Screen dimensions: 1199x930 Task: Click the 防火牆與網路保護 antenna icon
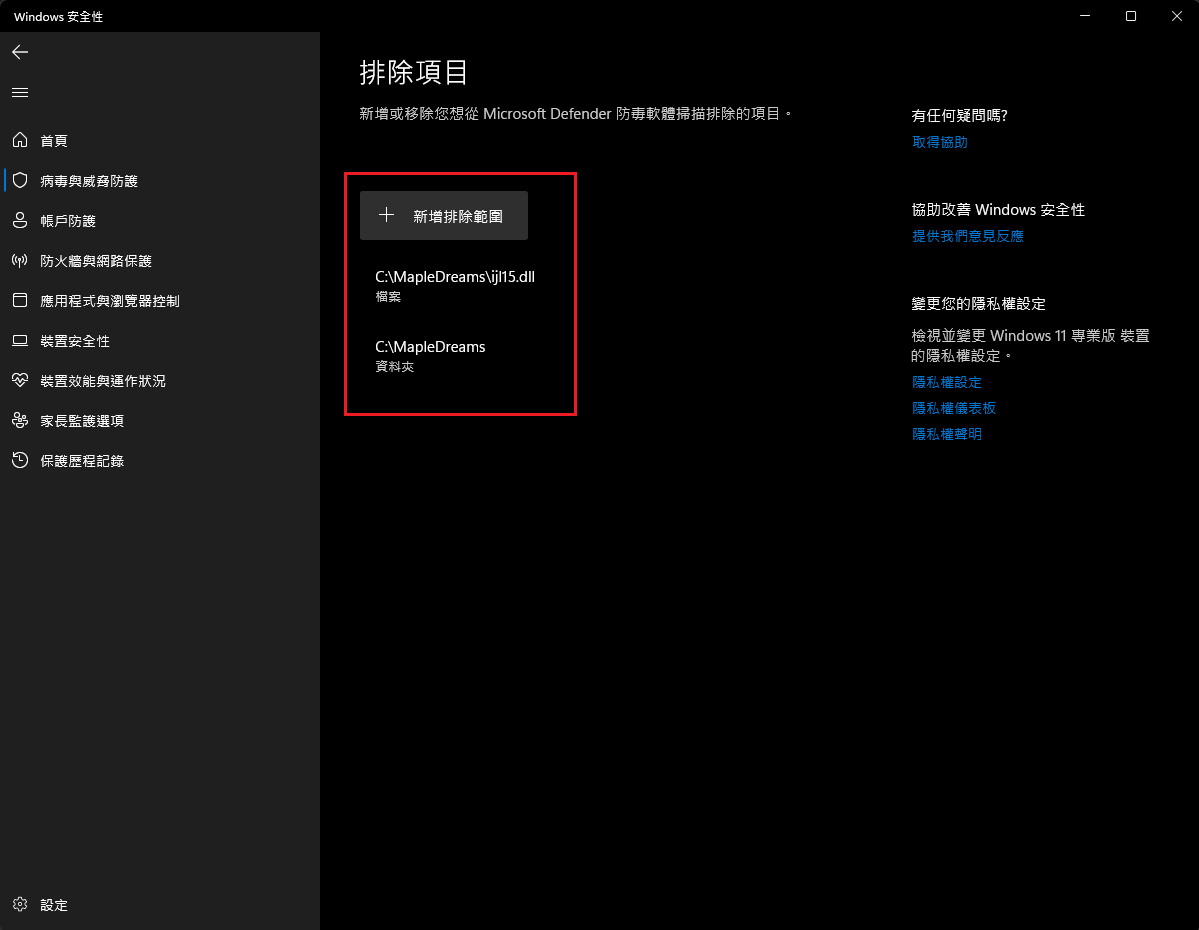coord(20,261)
